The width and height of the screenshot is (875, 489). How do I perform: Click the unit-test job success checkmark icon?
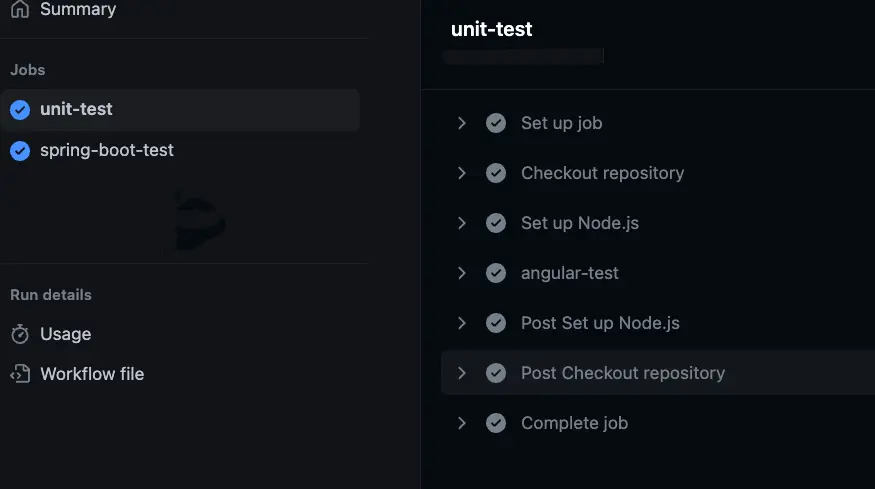pos(20,110)
